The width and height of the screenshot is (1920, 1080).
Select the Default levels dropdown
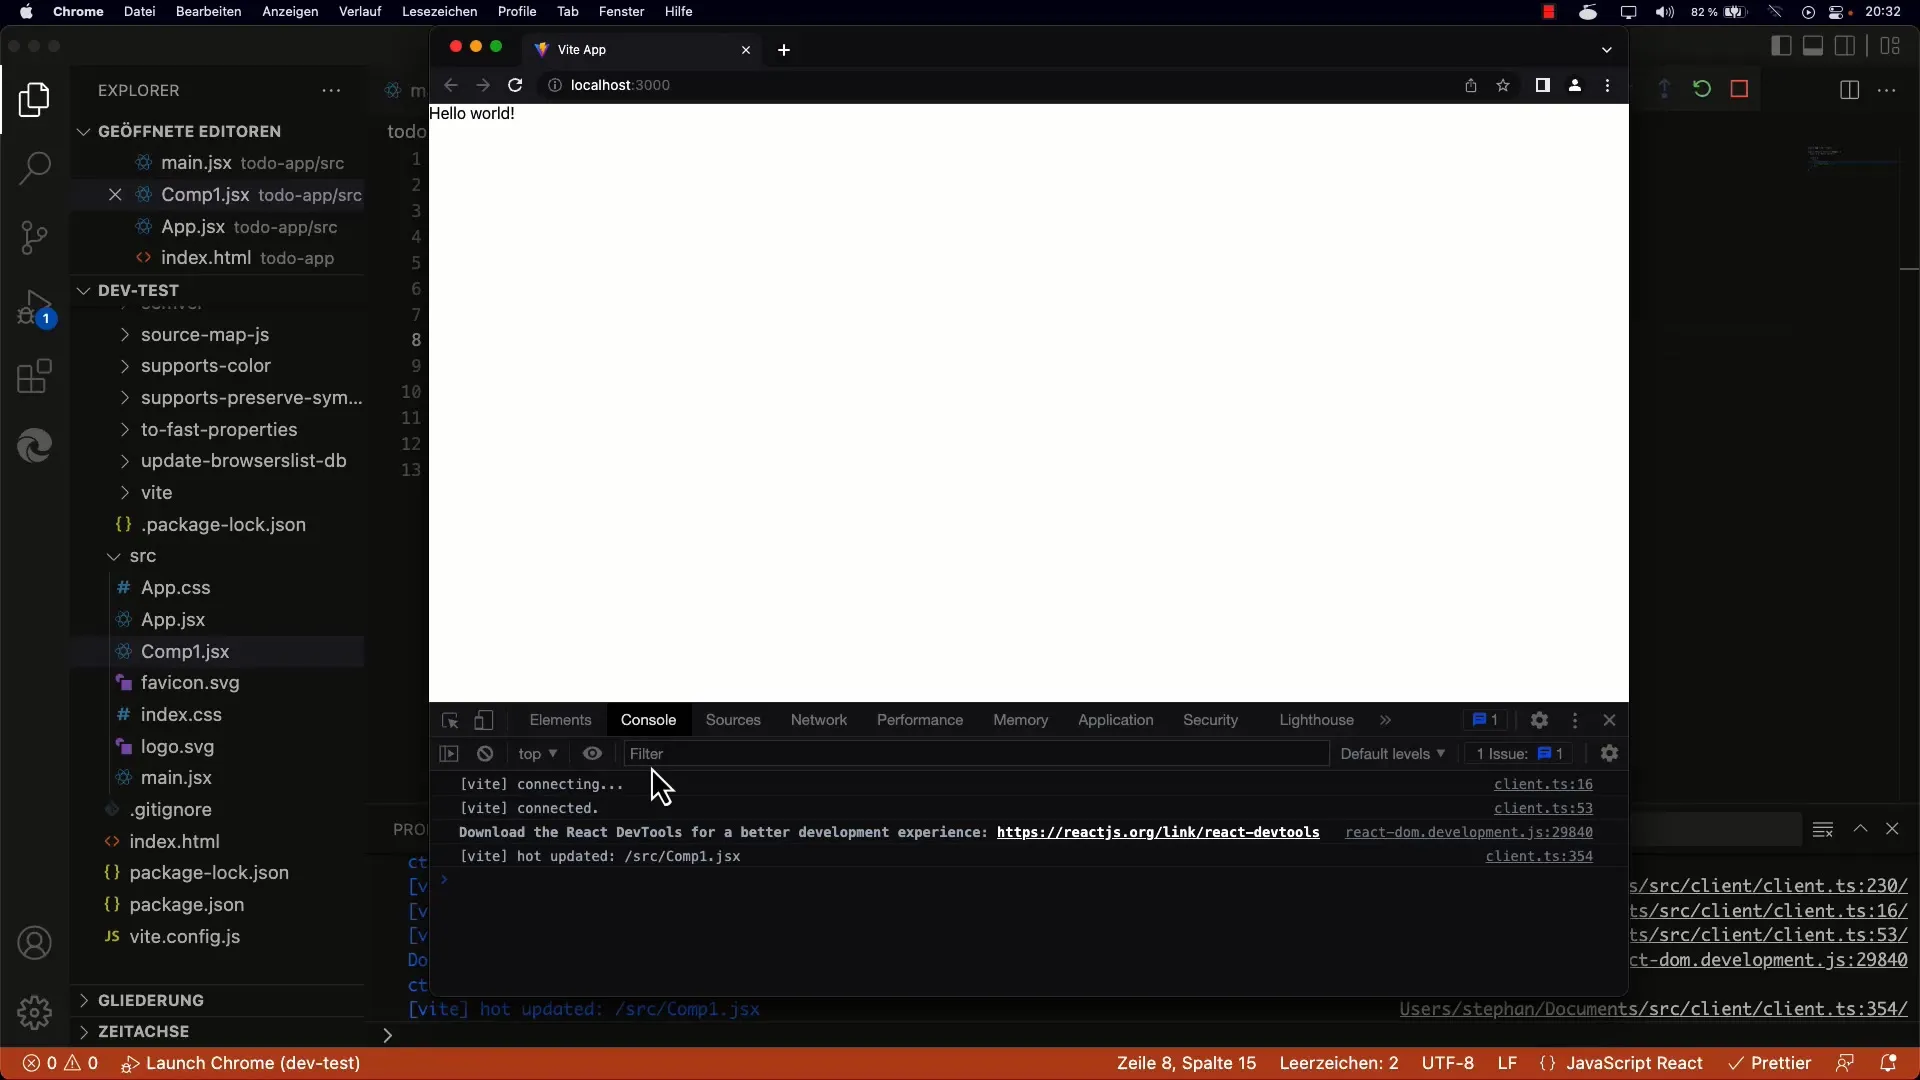click(x=1389, y=753)
